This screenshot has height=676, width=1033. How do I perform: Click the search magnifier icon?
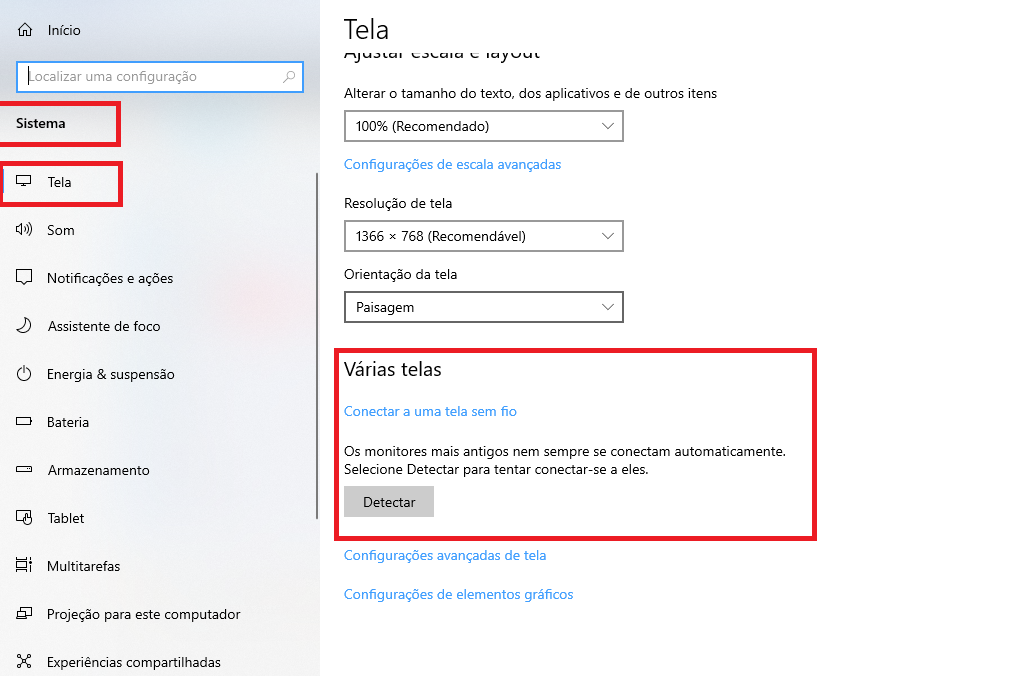(289, 76)
